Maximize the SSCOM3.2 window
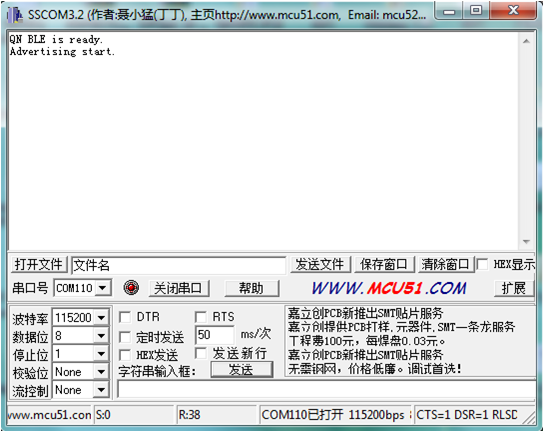Screen dimensions: 544x432 click(x=476, y=11)
